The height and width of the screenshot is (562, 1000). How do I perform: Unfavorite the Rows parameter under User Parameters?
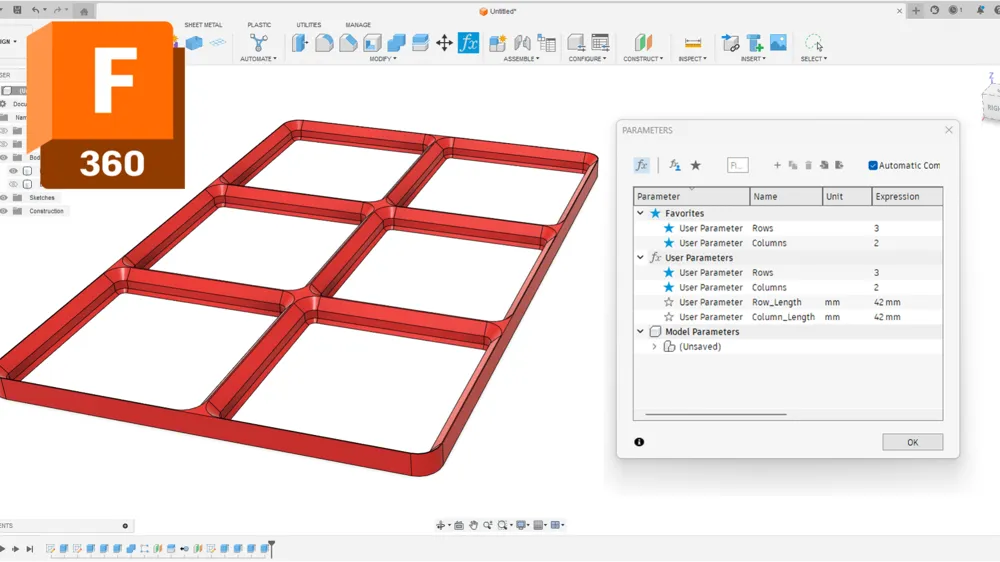click(x=668, y=272)
